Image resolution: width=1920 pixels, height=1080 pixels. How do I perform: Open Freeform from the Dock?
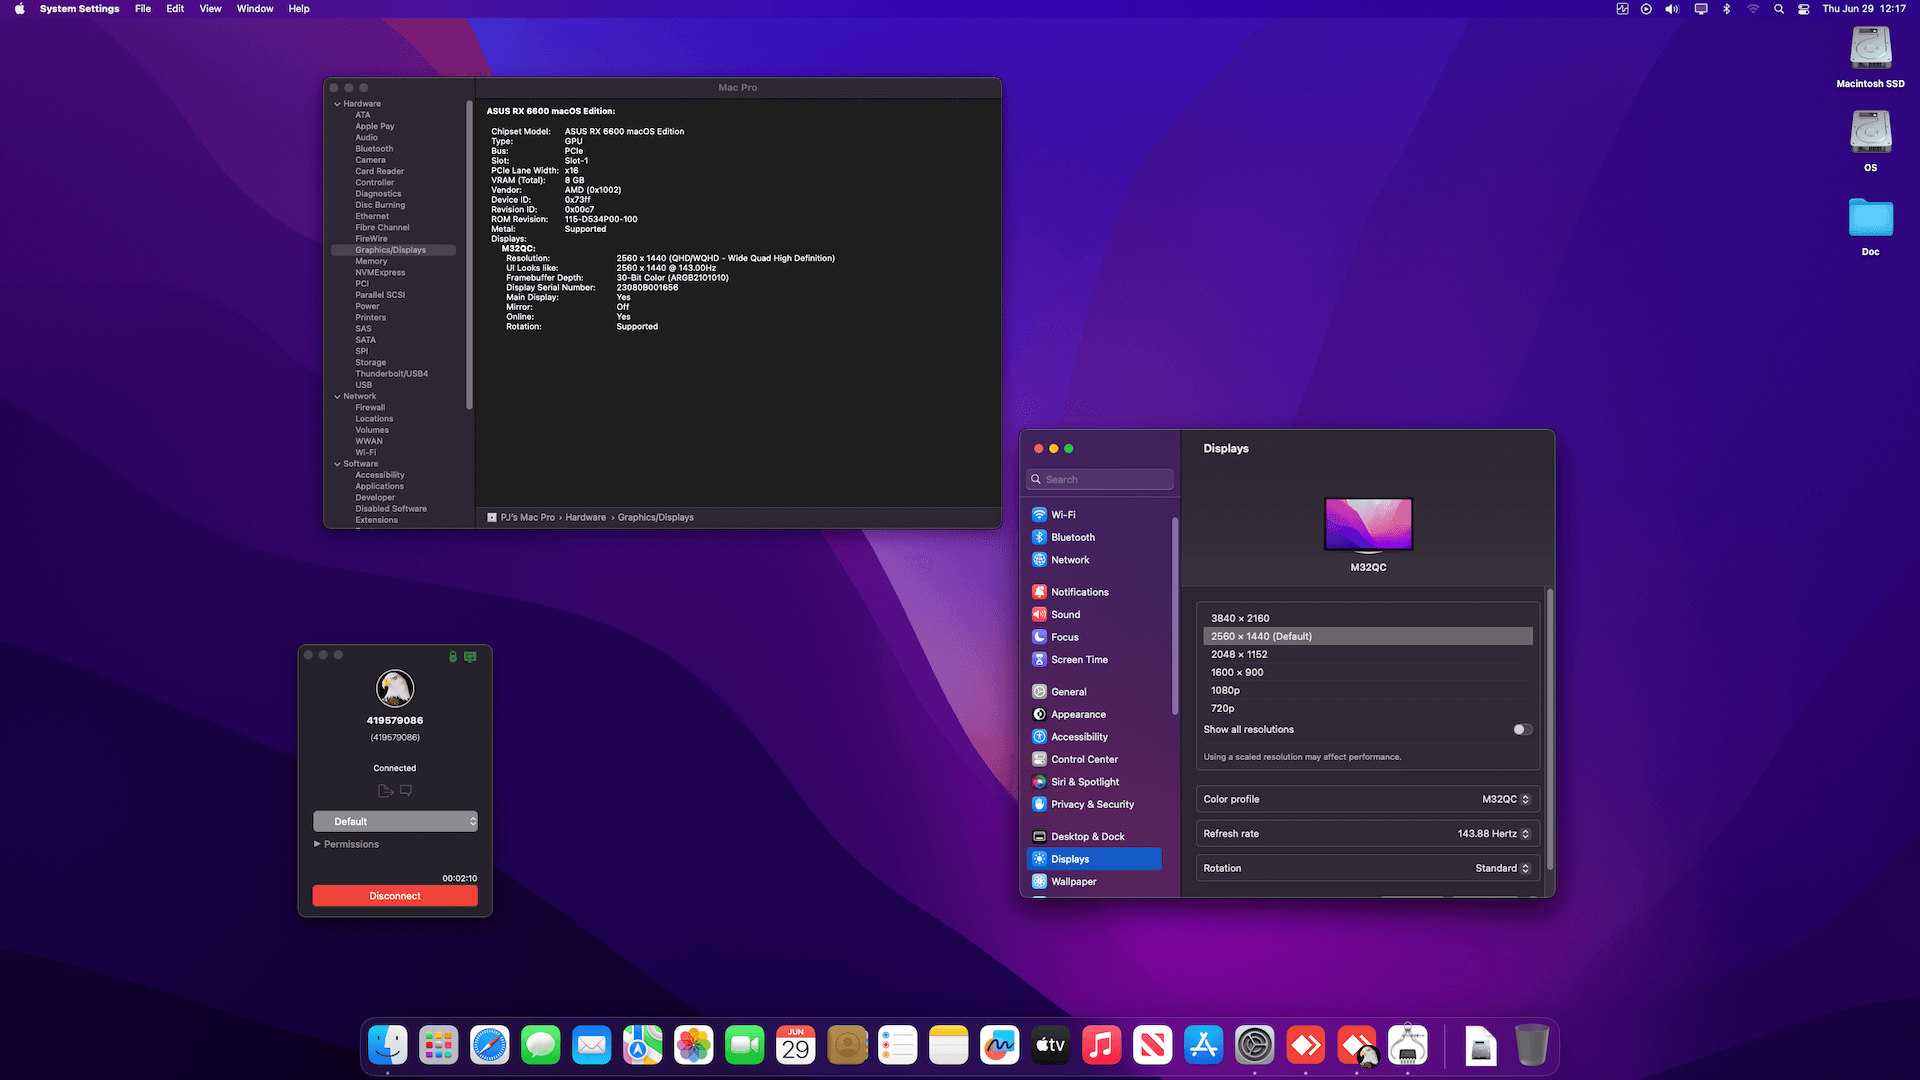click(999, 1046)
